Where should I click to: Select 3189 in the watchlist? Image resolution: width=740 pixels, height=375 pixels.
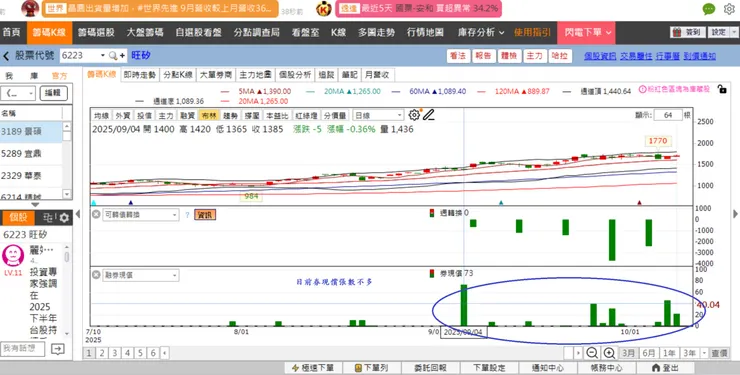click(x=31, y=132)
